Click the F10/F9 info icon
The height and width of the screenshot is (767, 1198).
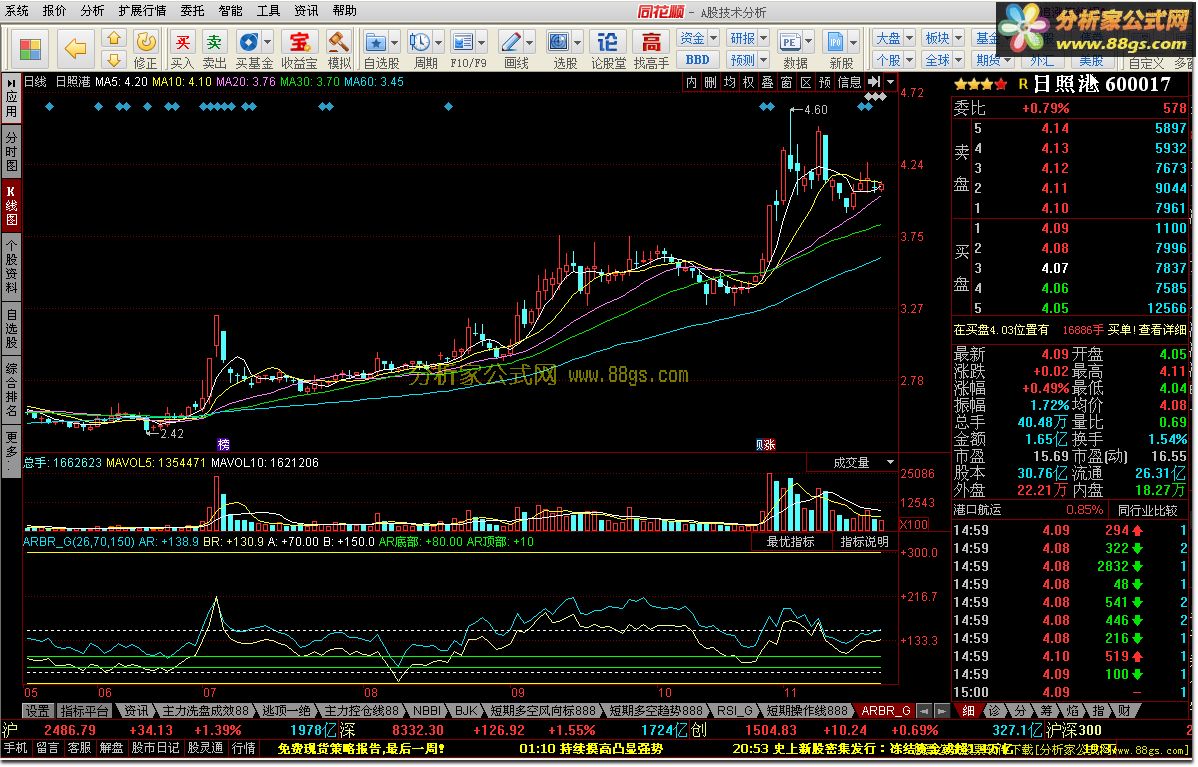coord(463,42)
